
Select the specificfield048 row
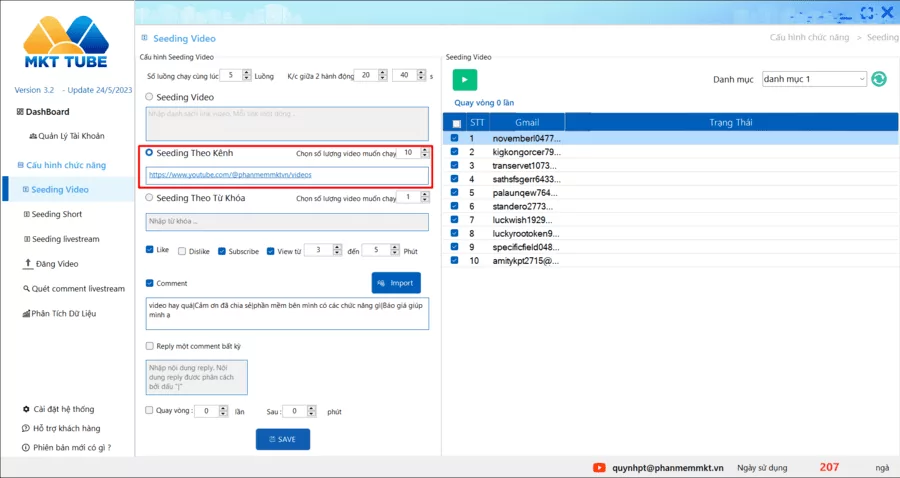click(670, 247)
